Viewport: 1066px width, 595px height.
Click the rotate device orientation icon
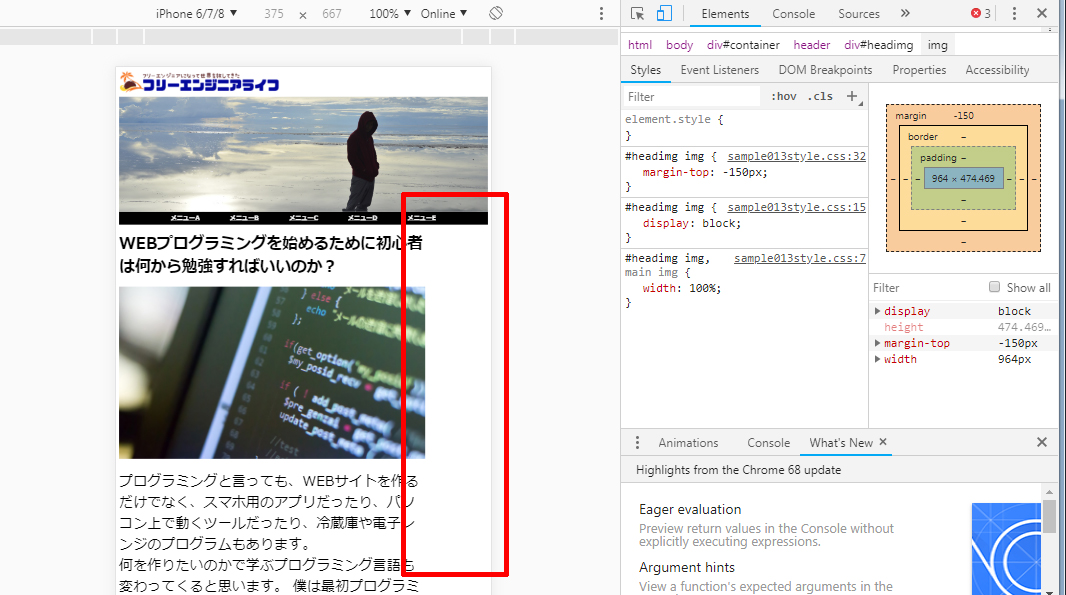(x=496, y=14)
